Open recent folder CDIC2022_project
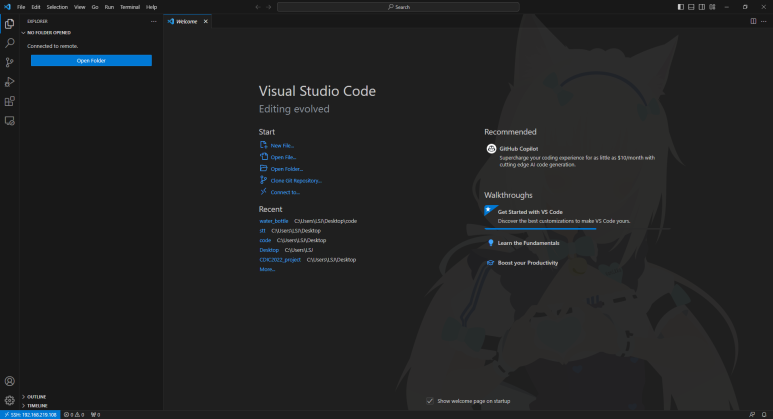 [280, 260]
